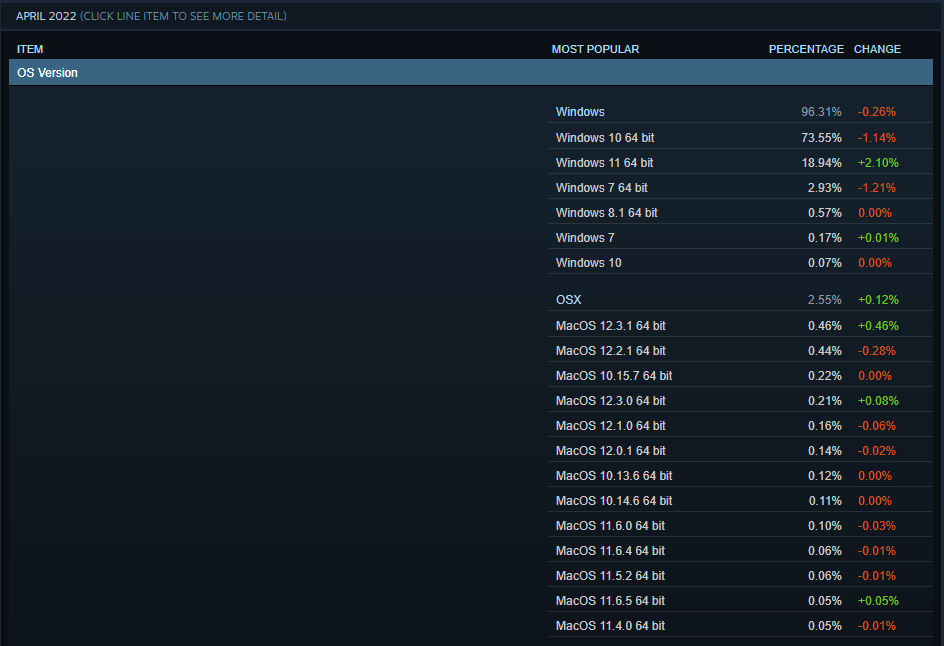Click the ITEM column header
944x646 pixels.
[x=30, y=49]
